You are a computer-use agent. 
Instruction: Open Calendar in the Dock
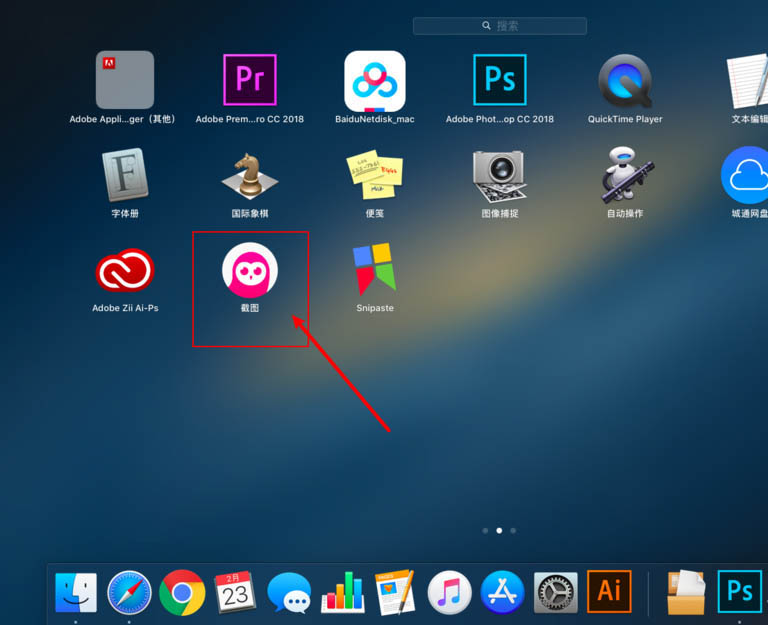[235, 592]
